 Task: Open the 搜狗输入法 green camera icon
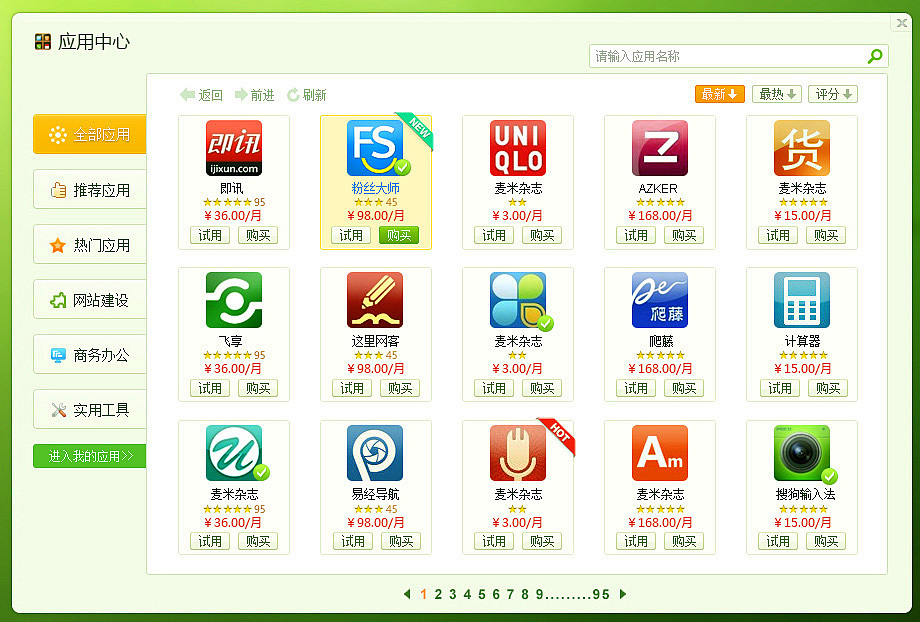801,454
